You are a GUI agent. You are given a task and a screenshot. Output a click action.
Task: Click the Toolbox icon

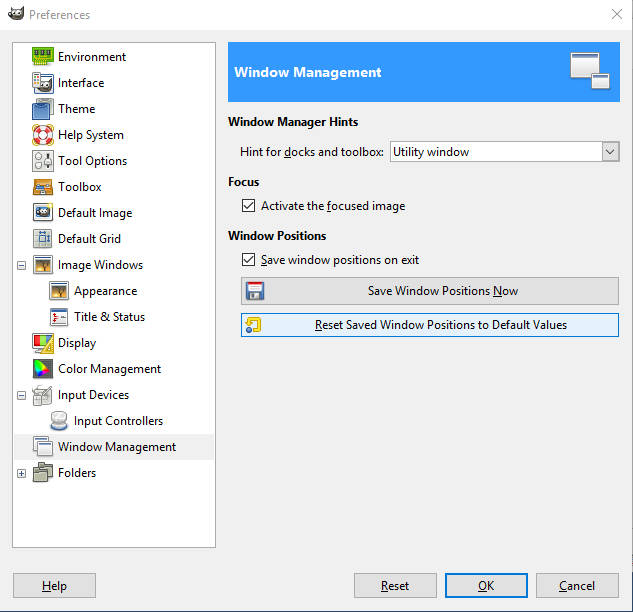point(42,187)
